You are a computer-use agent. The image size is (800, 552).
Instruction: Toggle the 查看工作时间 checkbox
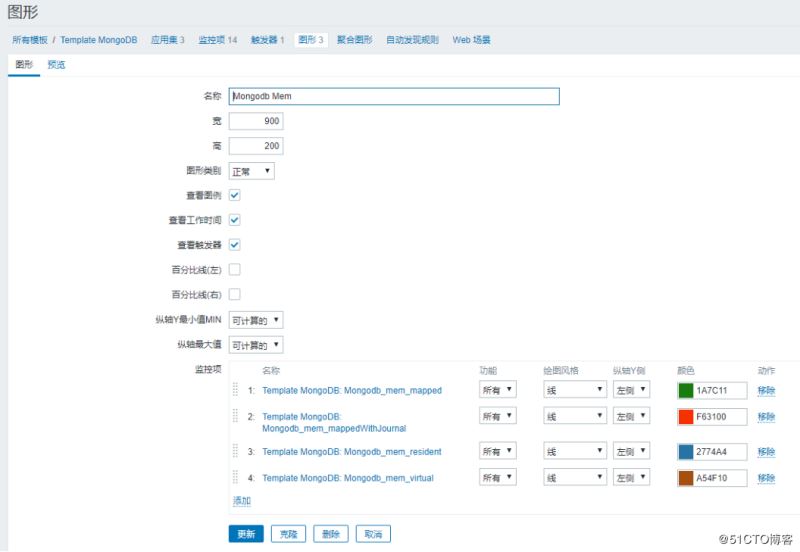(235, 220)
